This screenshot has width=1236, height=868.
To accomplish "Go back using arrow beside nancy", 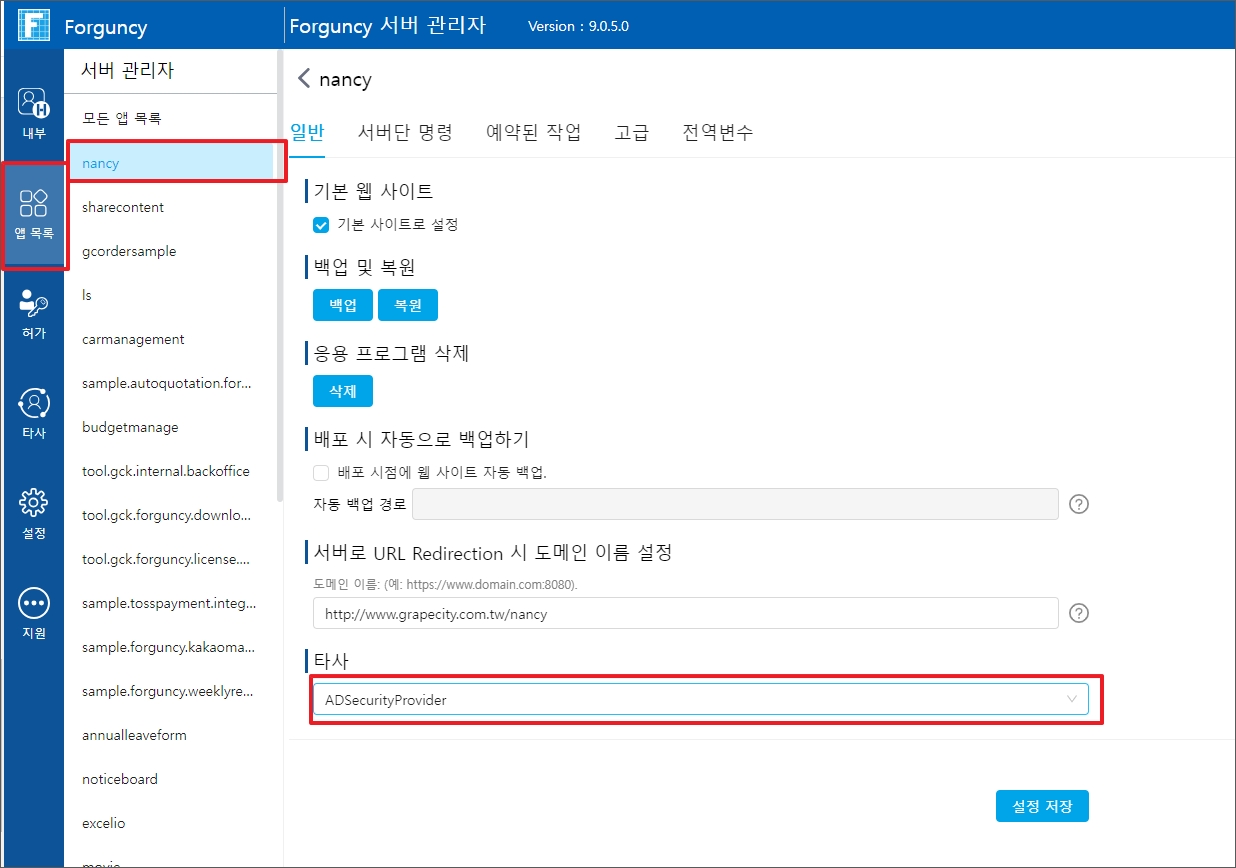I will pyautogui.click(x=304, y=80).
